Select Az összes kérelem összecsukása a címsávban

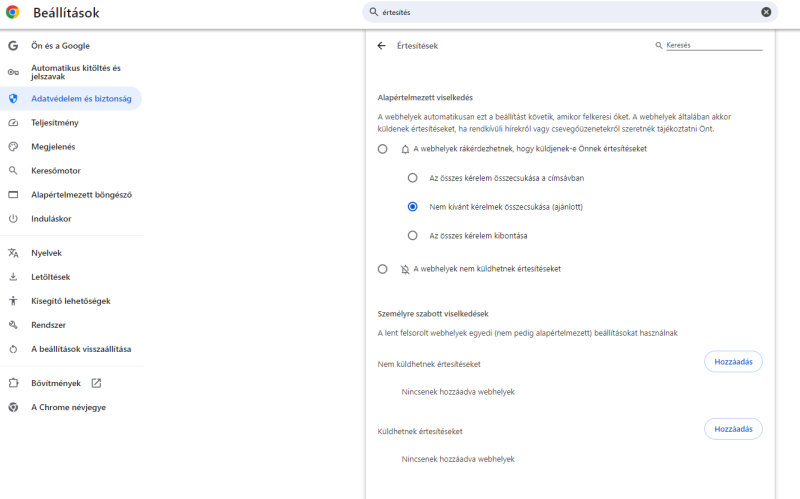tap(412, 178)
